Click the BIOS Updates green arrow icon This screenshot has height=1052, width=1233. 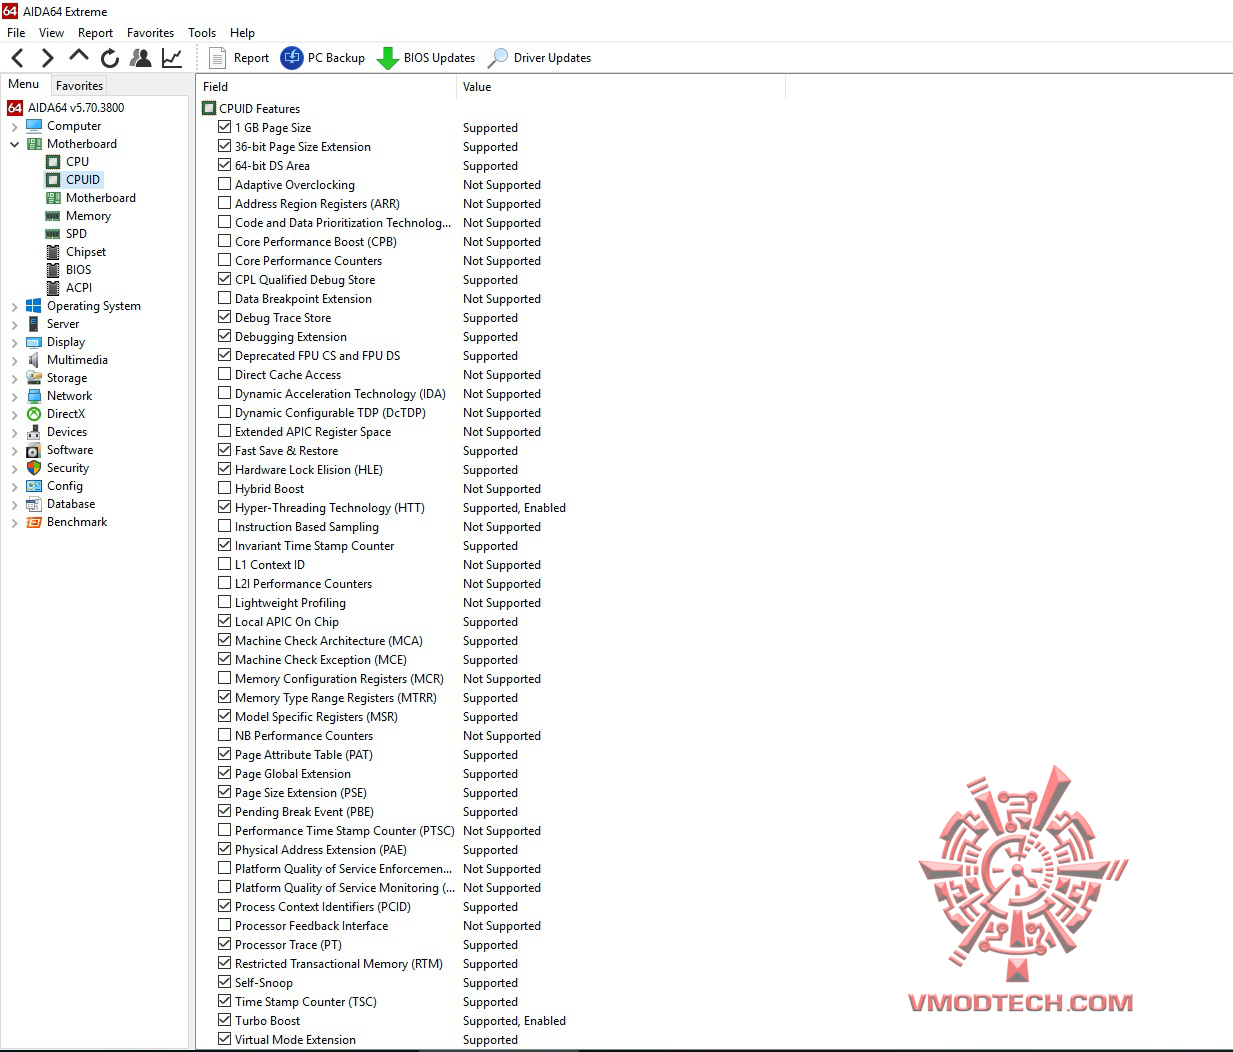(x=387, y=59)
